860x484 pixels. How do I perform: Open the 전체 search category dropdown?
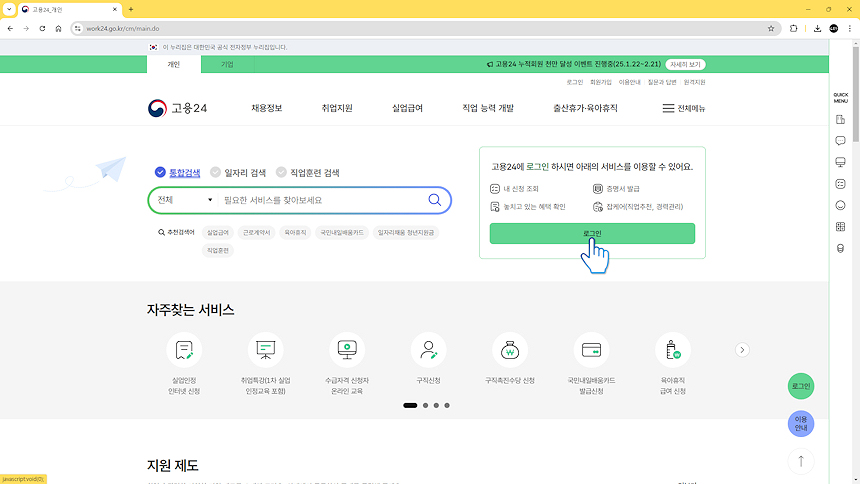184,200
